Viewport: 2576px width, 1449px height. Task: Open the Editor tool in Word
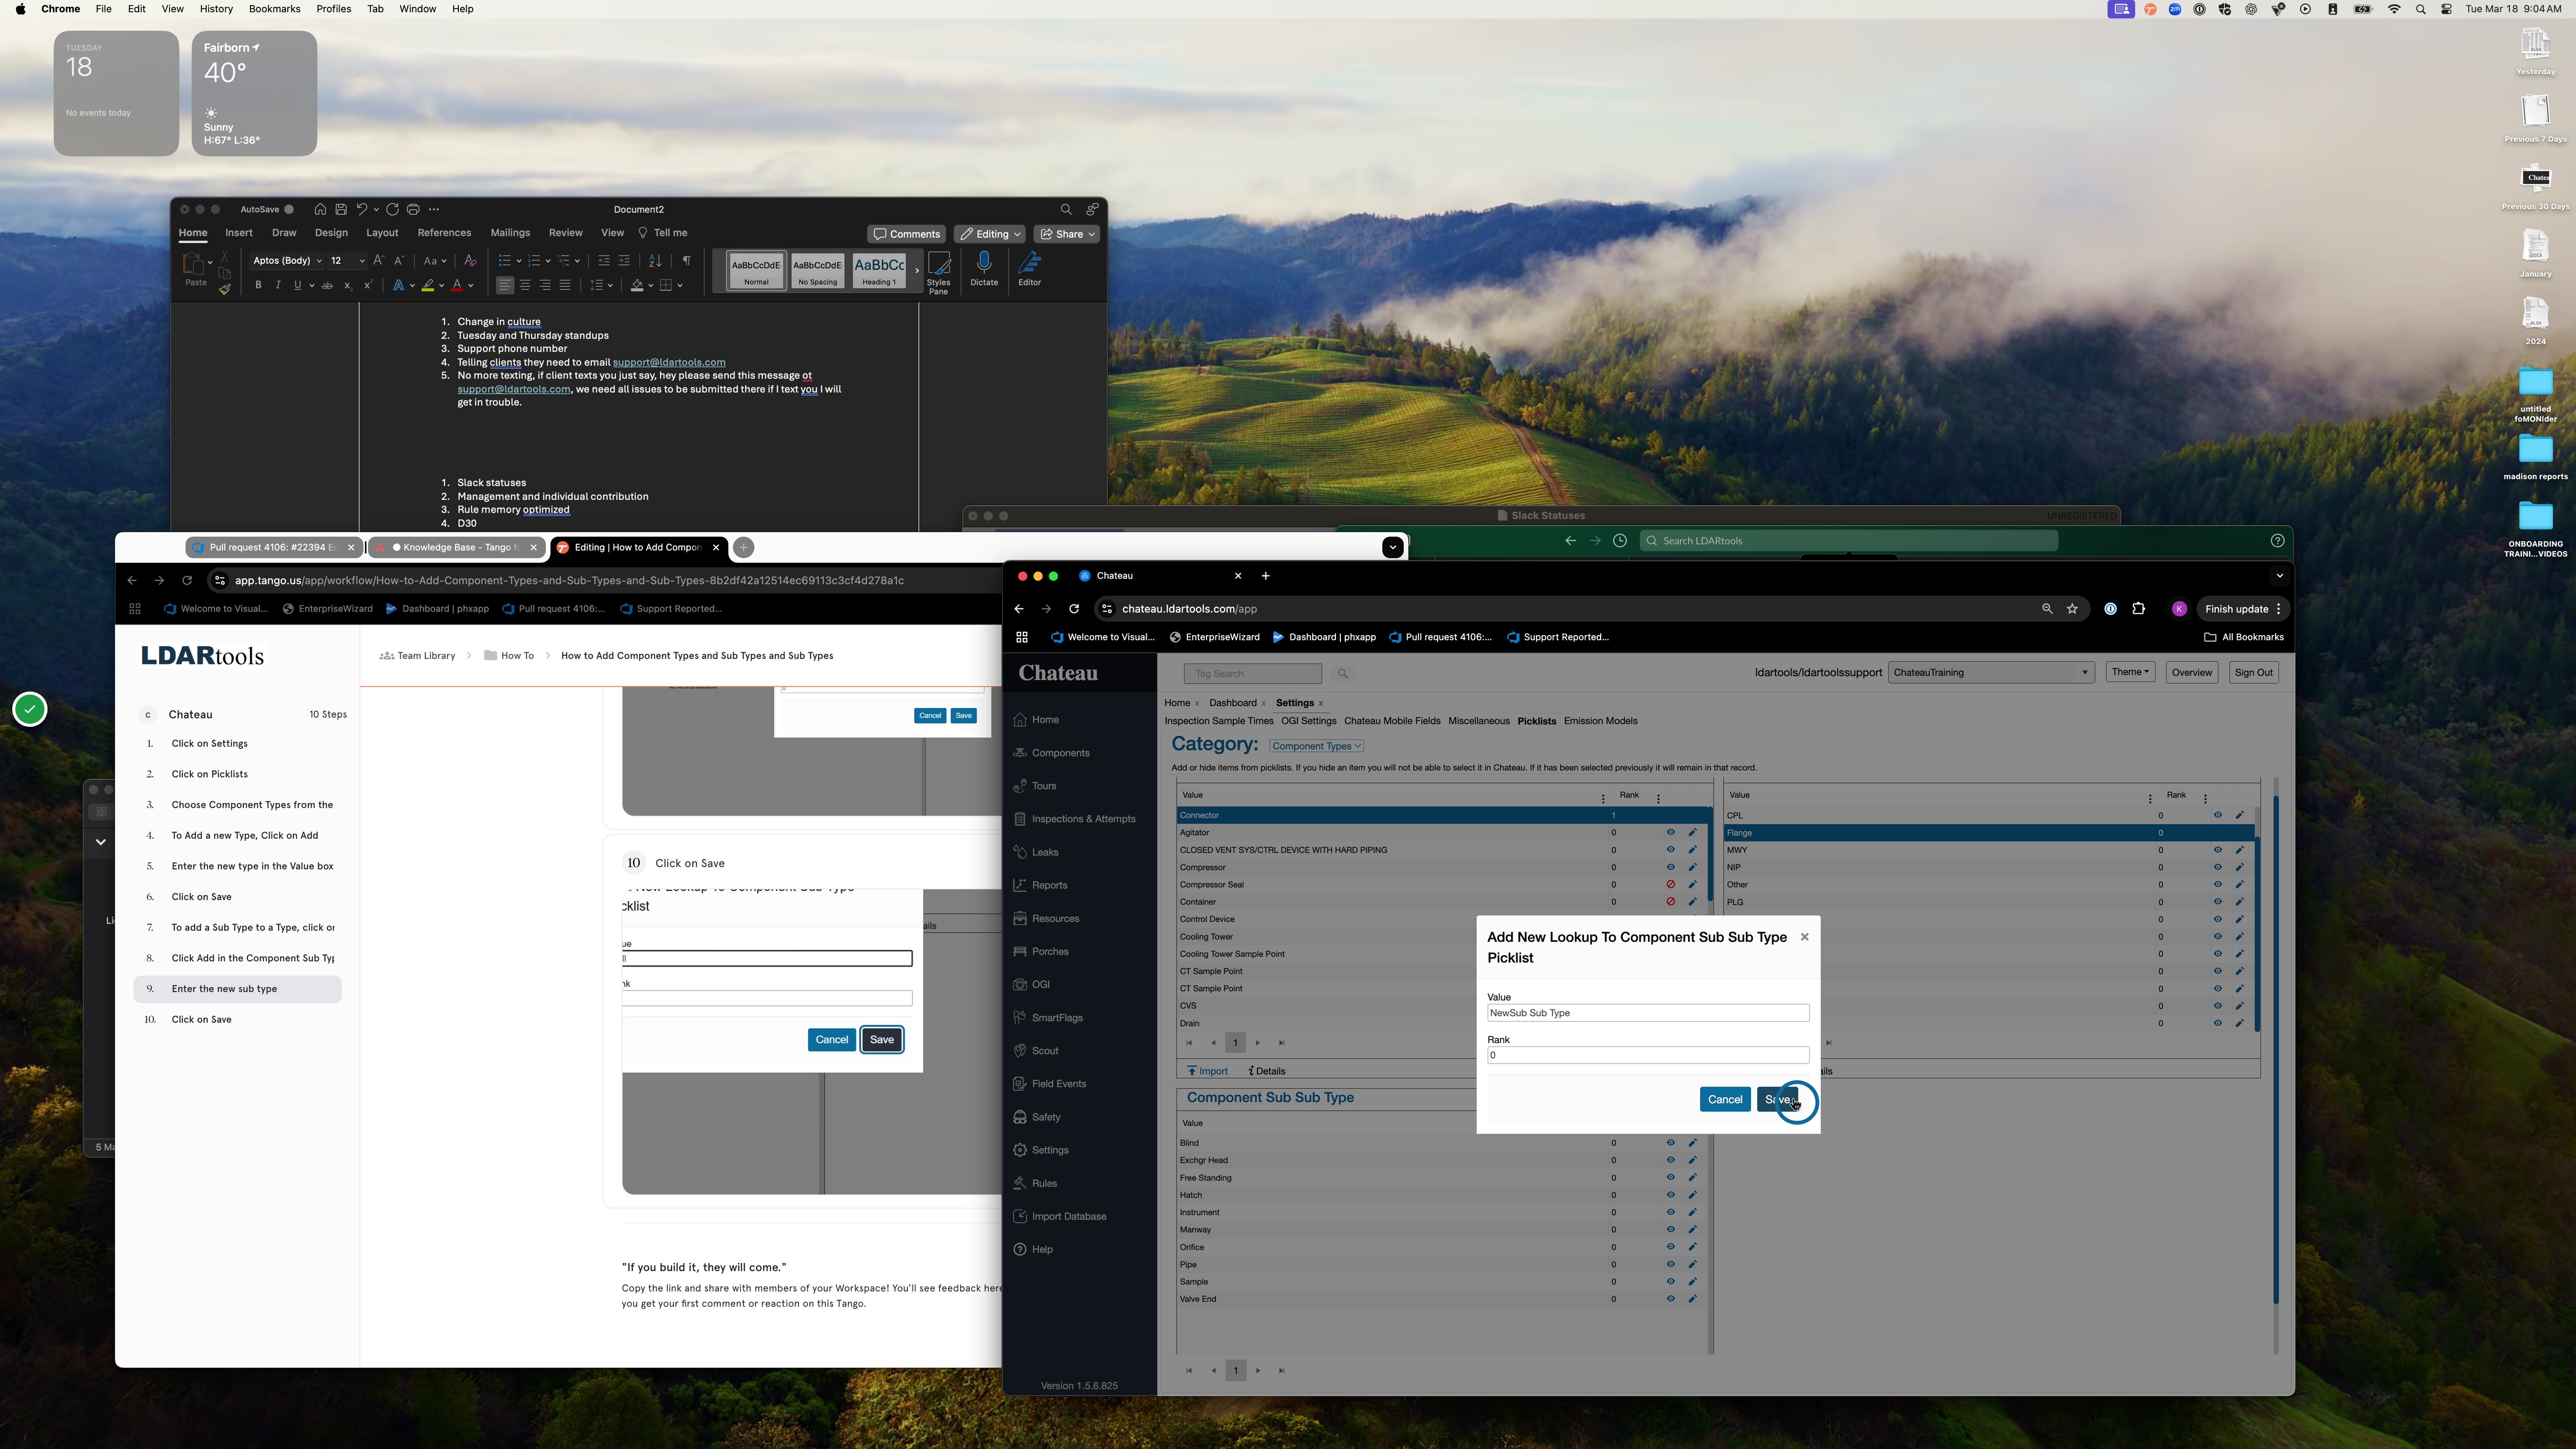pyautogui.click(x=1029, y=269)
